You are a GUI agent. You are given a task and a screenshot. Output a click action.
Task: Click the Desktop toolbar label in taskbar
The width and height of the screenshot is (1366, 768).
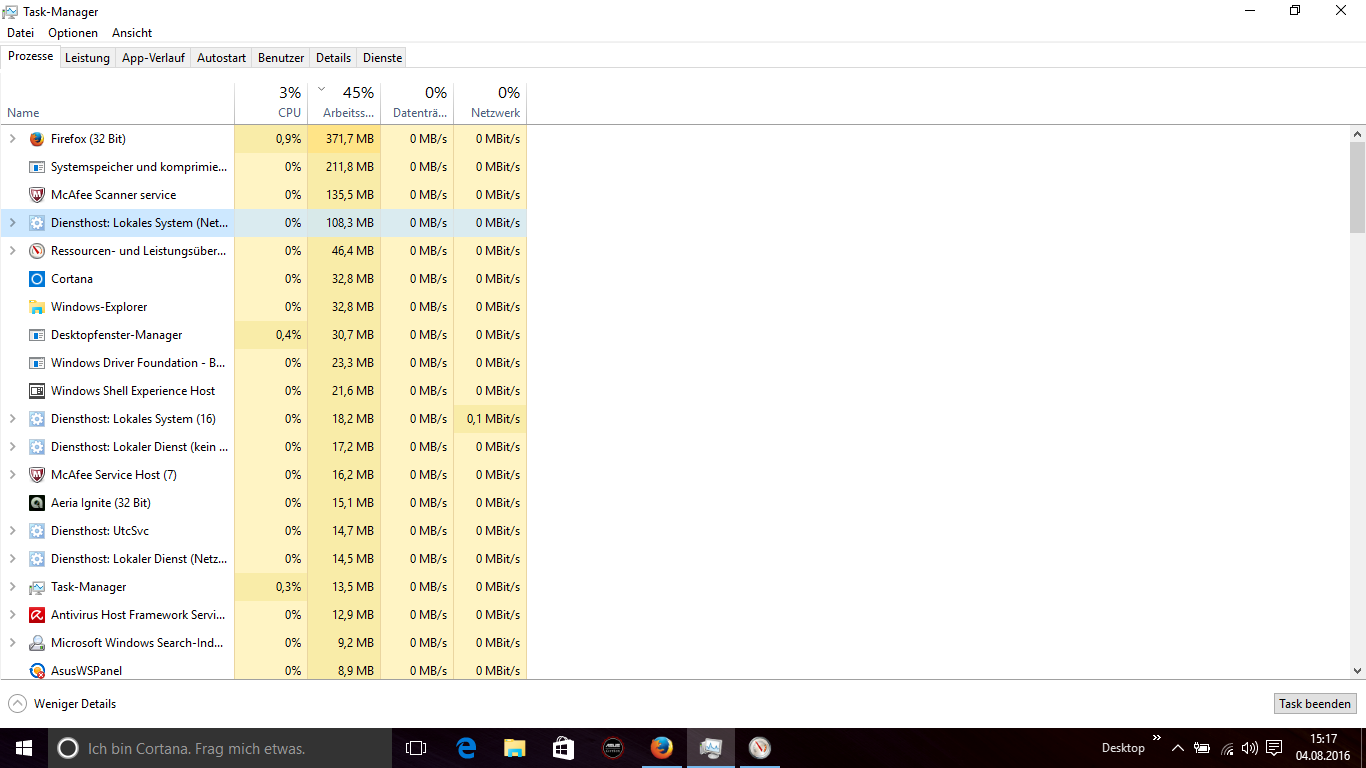1123,748
